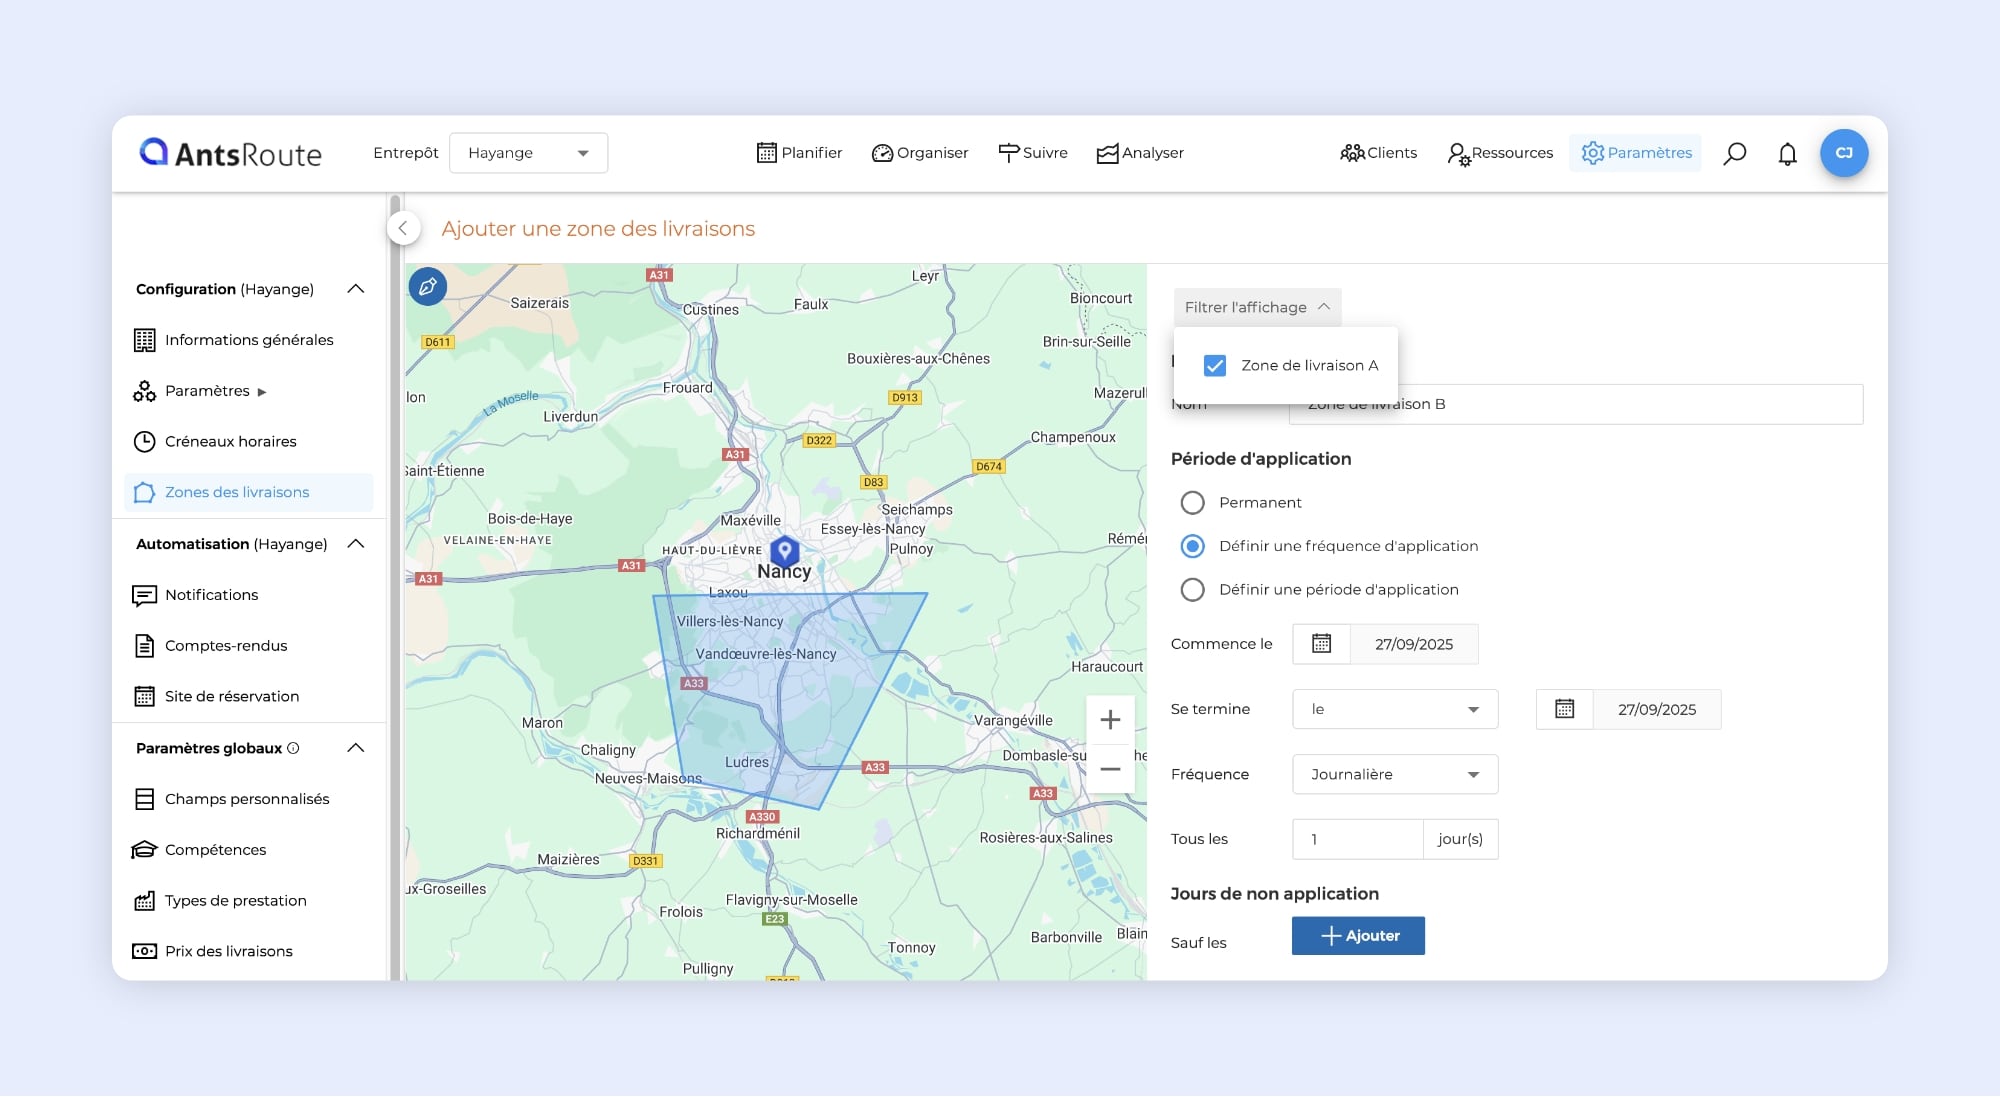Click the Tous les number field

pos(1356,839)
